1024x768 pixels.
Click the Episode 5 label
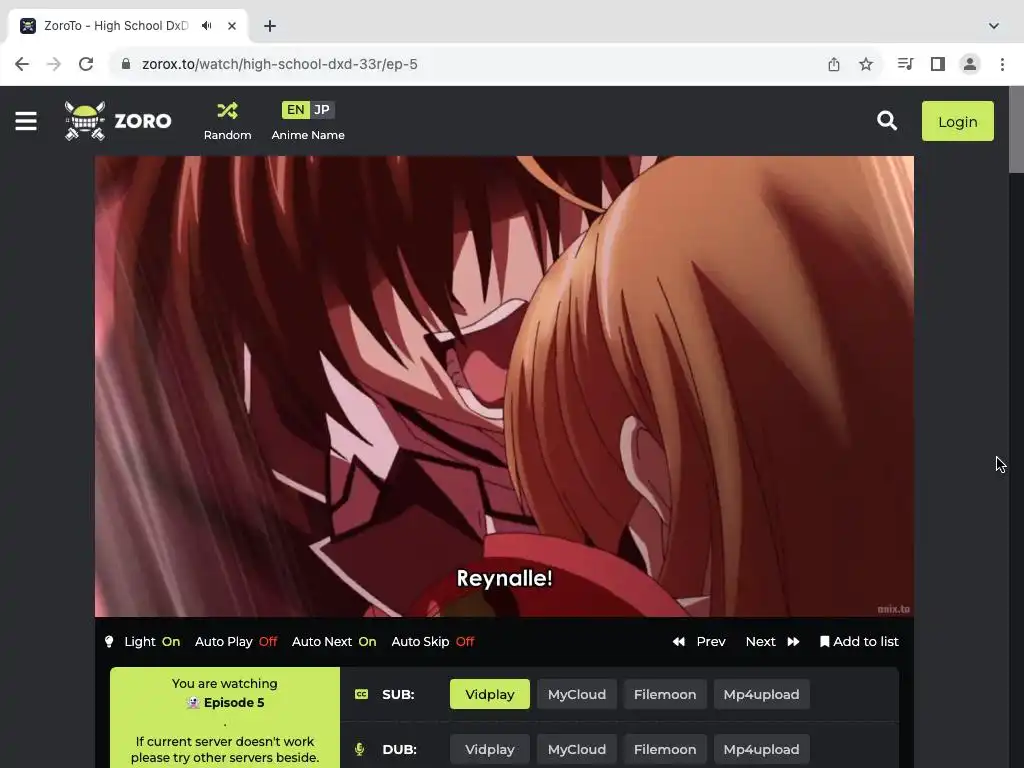(234, 703)
